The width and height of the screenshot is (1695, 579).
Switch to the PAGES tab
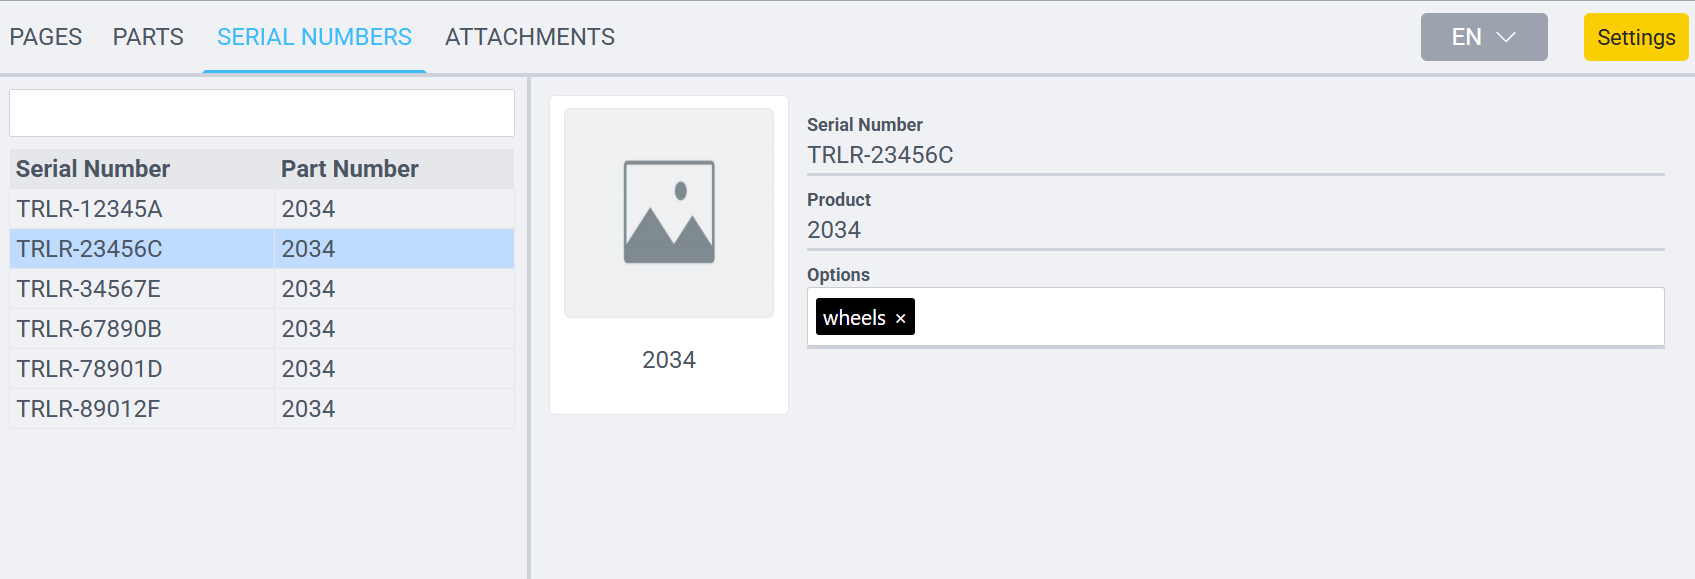tap(46, 37)
